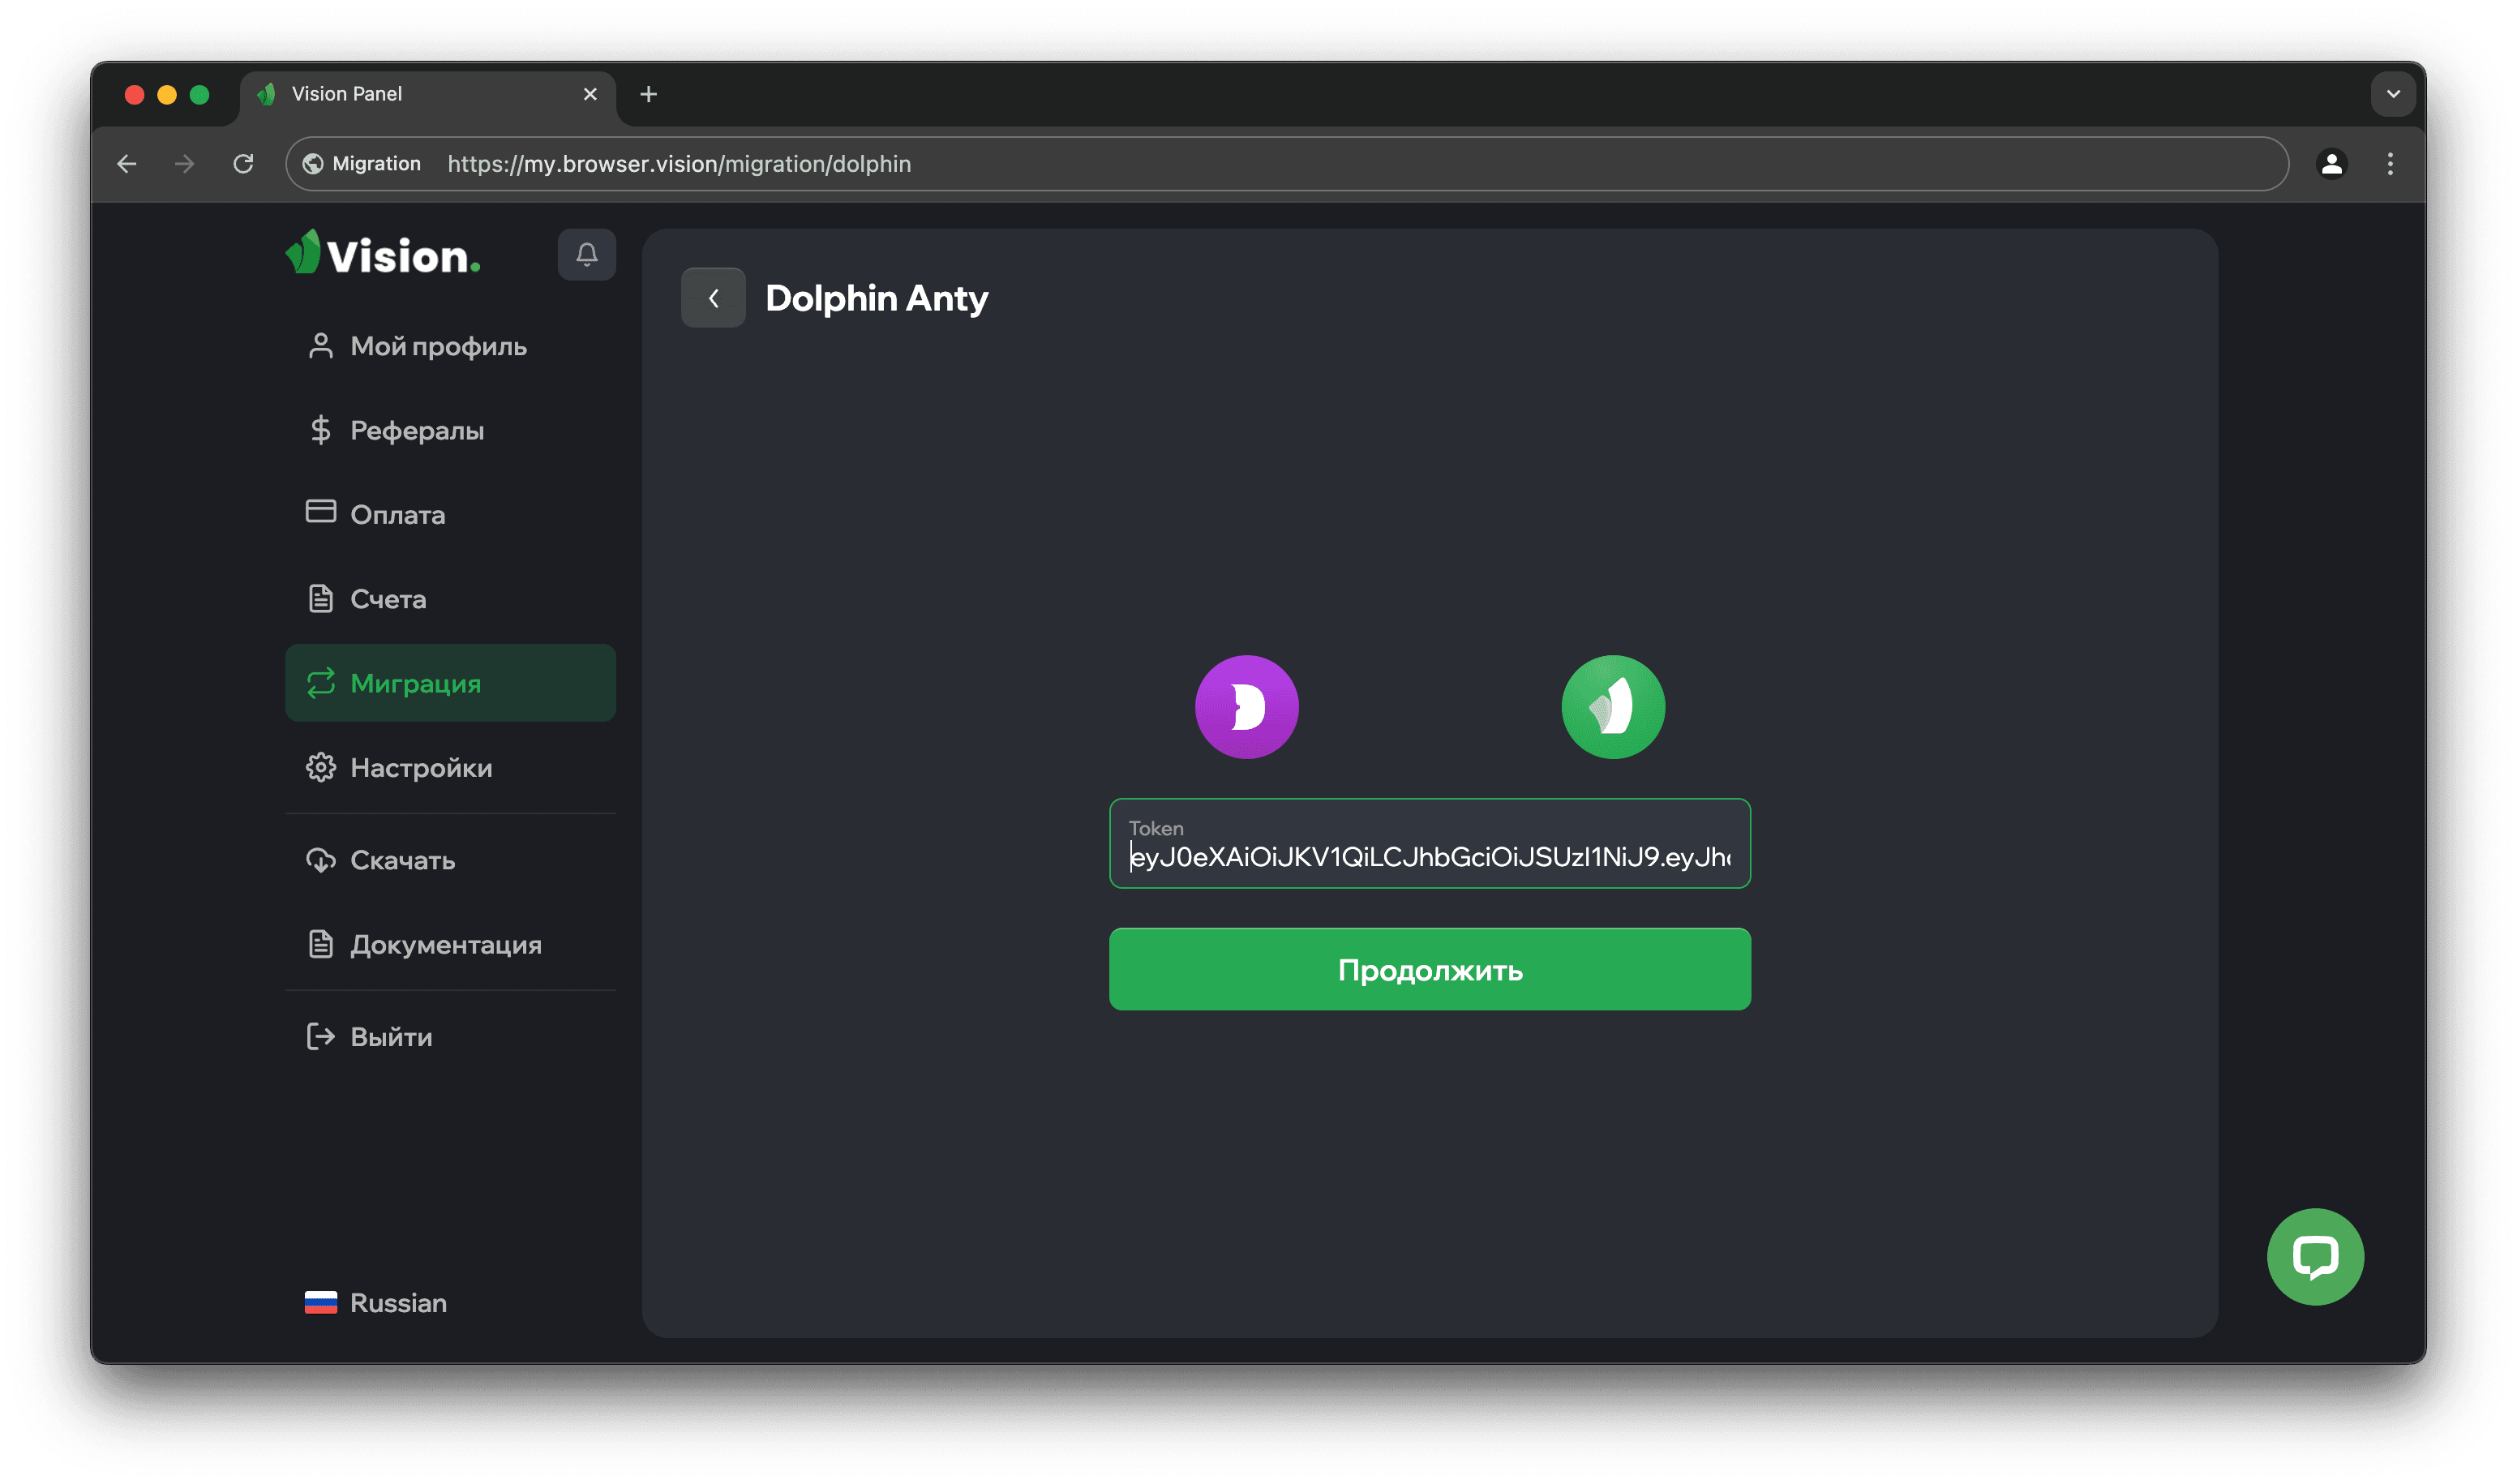
Task: Go back using the chevron beside Dolphin Anty
Action: pyautogui.click(x=713, y=298)
